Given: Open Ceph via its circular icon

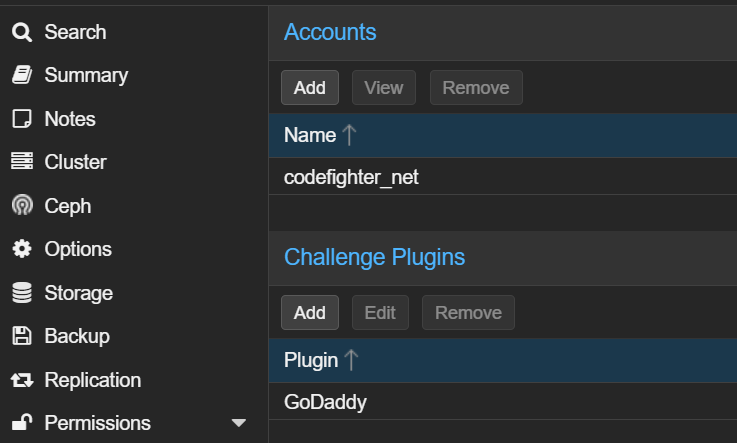Looking at the screenshot, I should click(x=22, y=205).
